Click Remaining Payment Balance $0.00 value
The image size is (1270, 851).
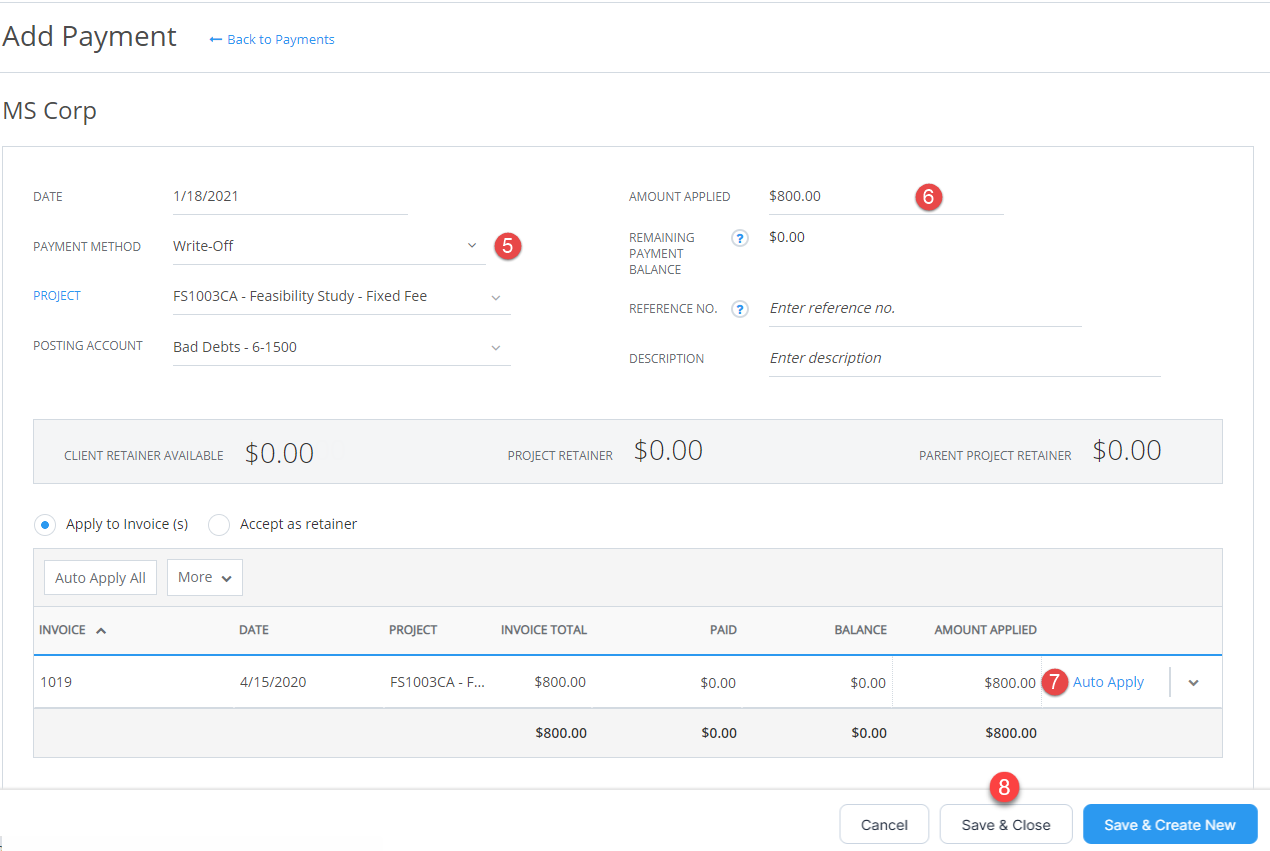pyautogui.click(x=787, y=238)
